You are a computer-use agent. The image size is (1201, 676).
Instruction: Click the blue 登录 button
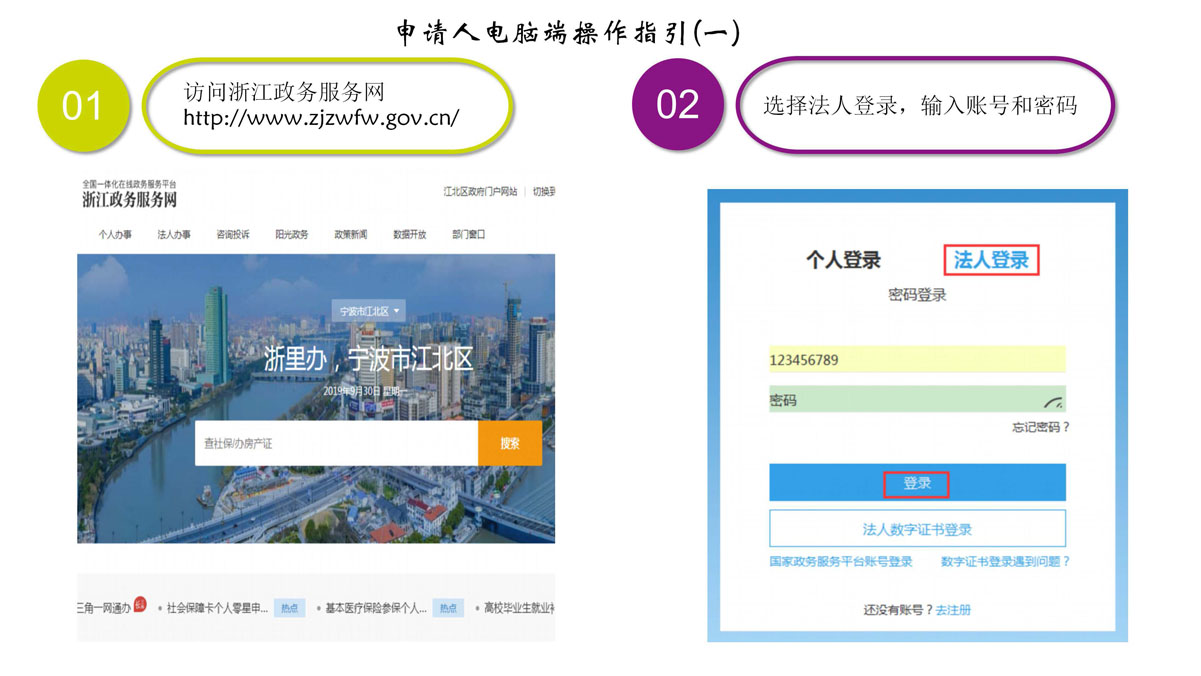pos(917,483)
